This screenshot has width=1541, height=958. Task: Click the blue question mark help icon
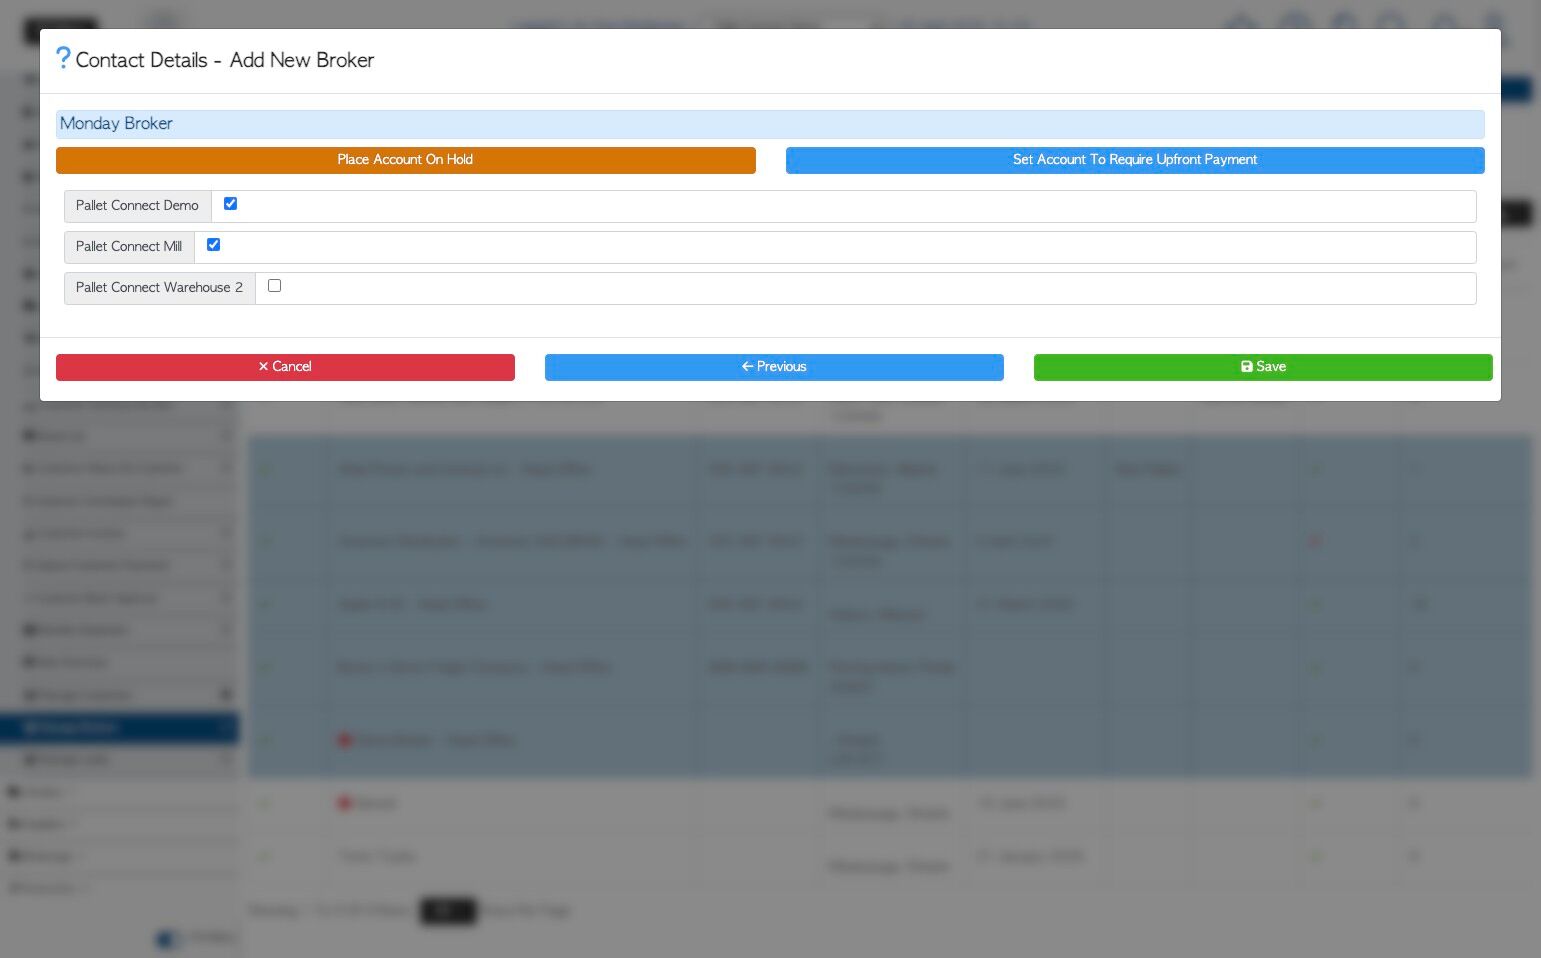pyautogui.click(x=63, y=58)
